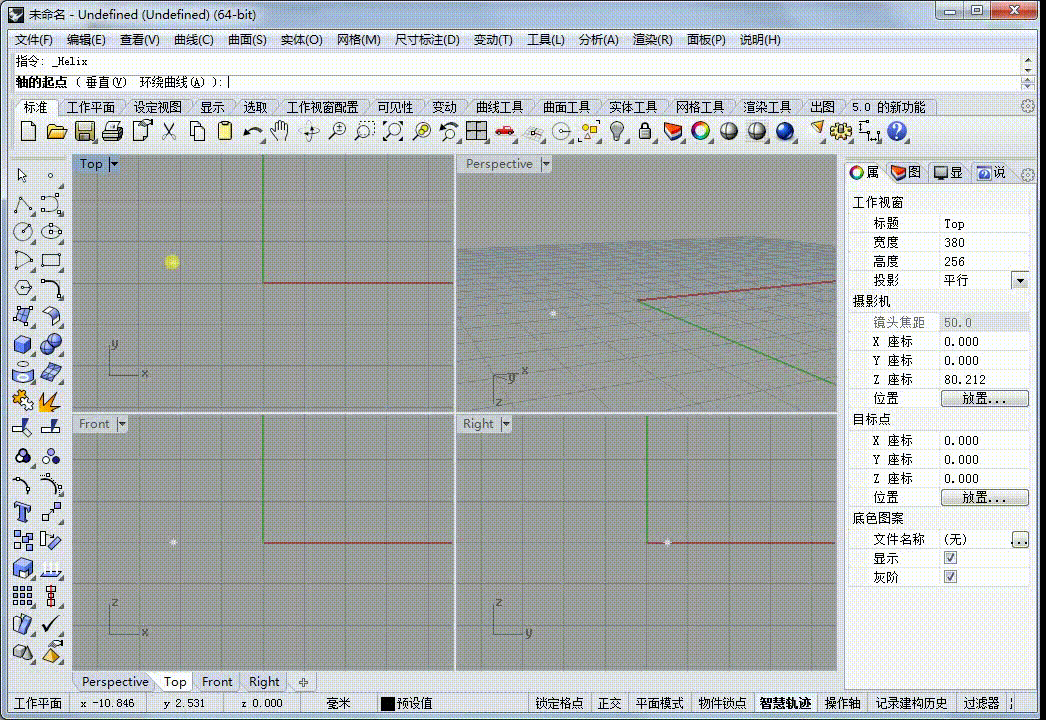Choose the Text tool in left sidebar
This screenshot has height=720, width=1046.
tap(22, 512)
